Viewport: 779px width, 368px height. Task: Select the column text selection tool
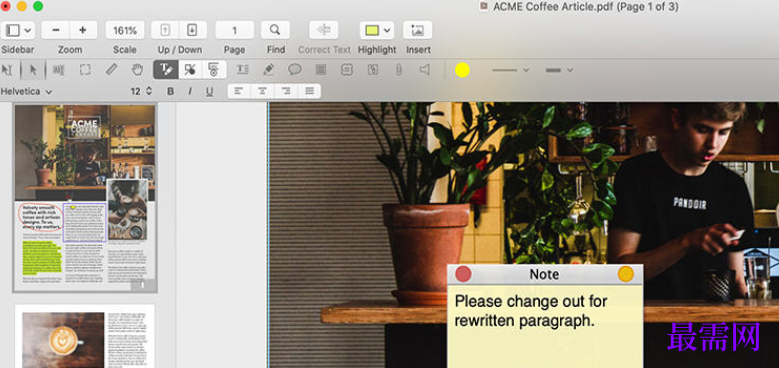59,70
